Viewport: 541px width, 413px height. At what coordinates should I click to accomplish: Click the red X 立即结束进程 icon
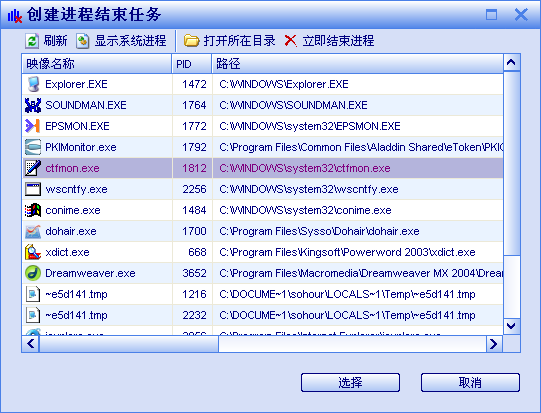(x=291, y=41)
